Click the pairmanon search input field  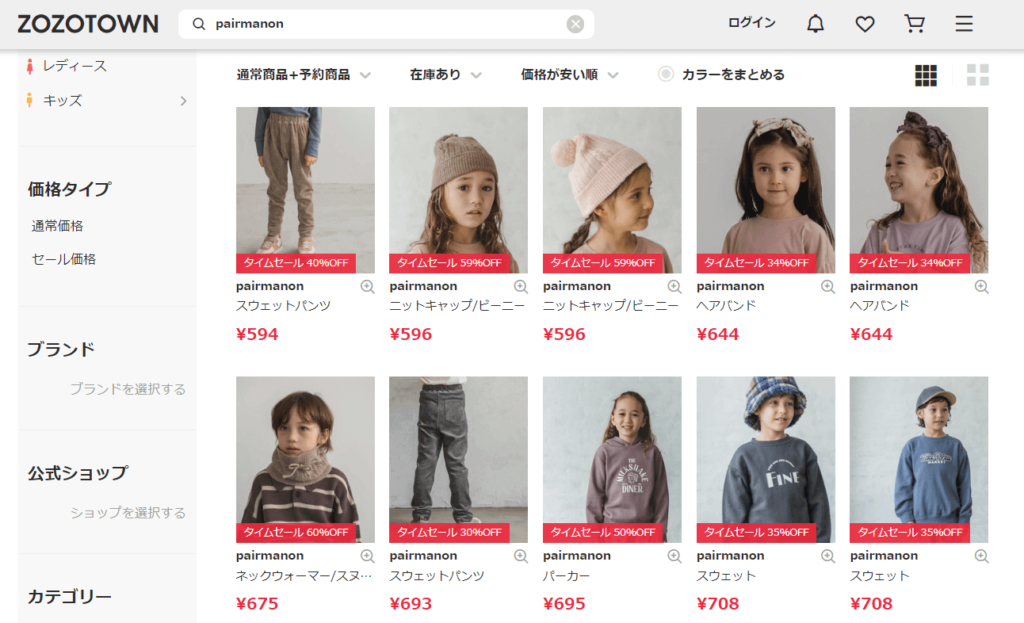coord(387,24)
